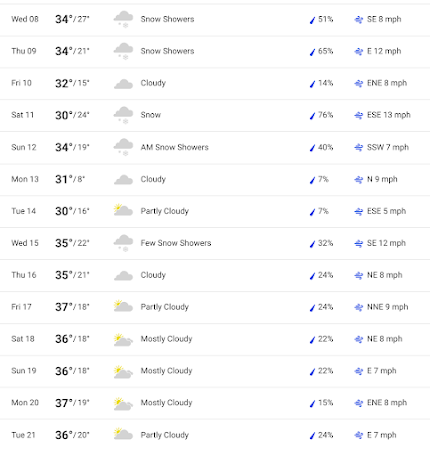Image resolution: width=430 pixels, height=456 pixels.
Task: Click the wind icon beside NNE 9 mph
Action: [x=359, y=307]
